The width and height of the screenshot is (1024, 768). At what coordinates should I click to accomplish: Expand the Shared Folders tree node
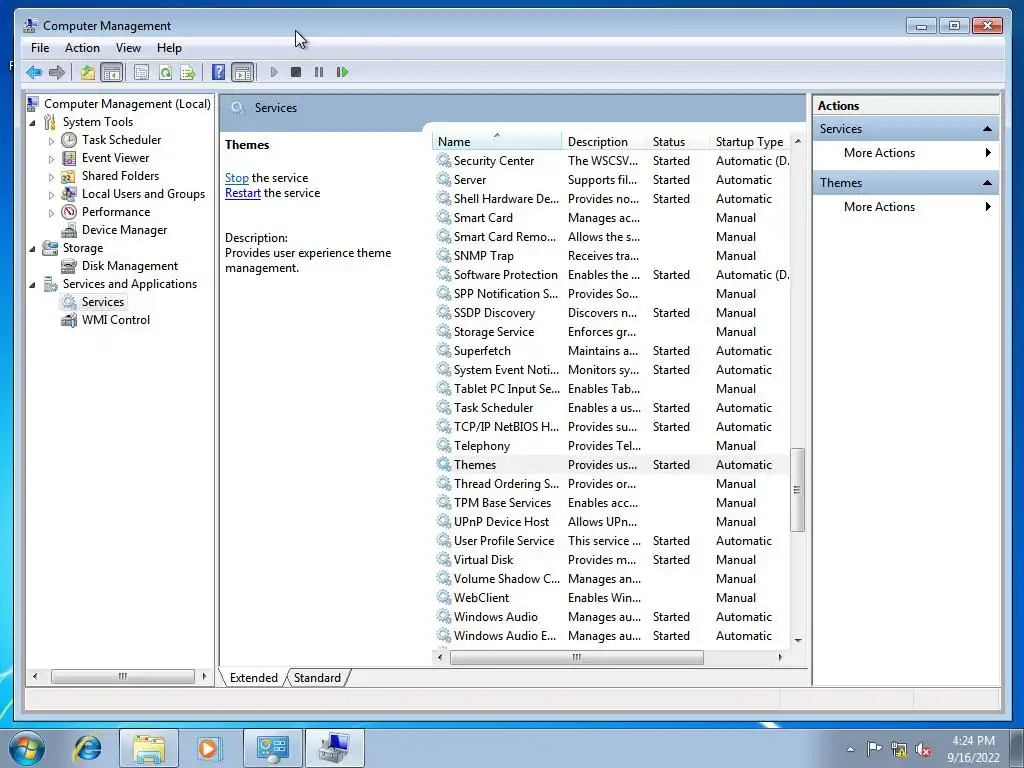click(51, 176)
